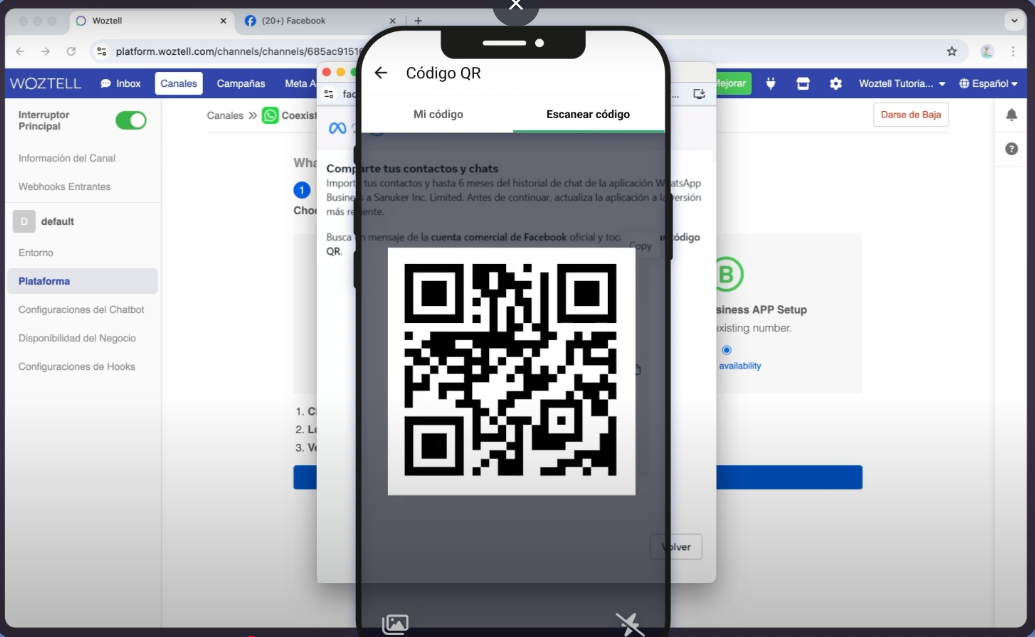Click the Woztell logo
Viewport: 1035px width, 637px height.
click(x=46, y=84)
